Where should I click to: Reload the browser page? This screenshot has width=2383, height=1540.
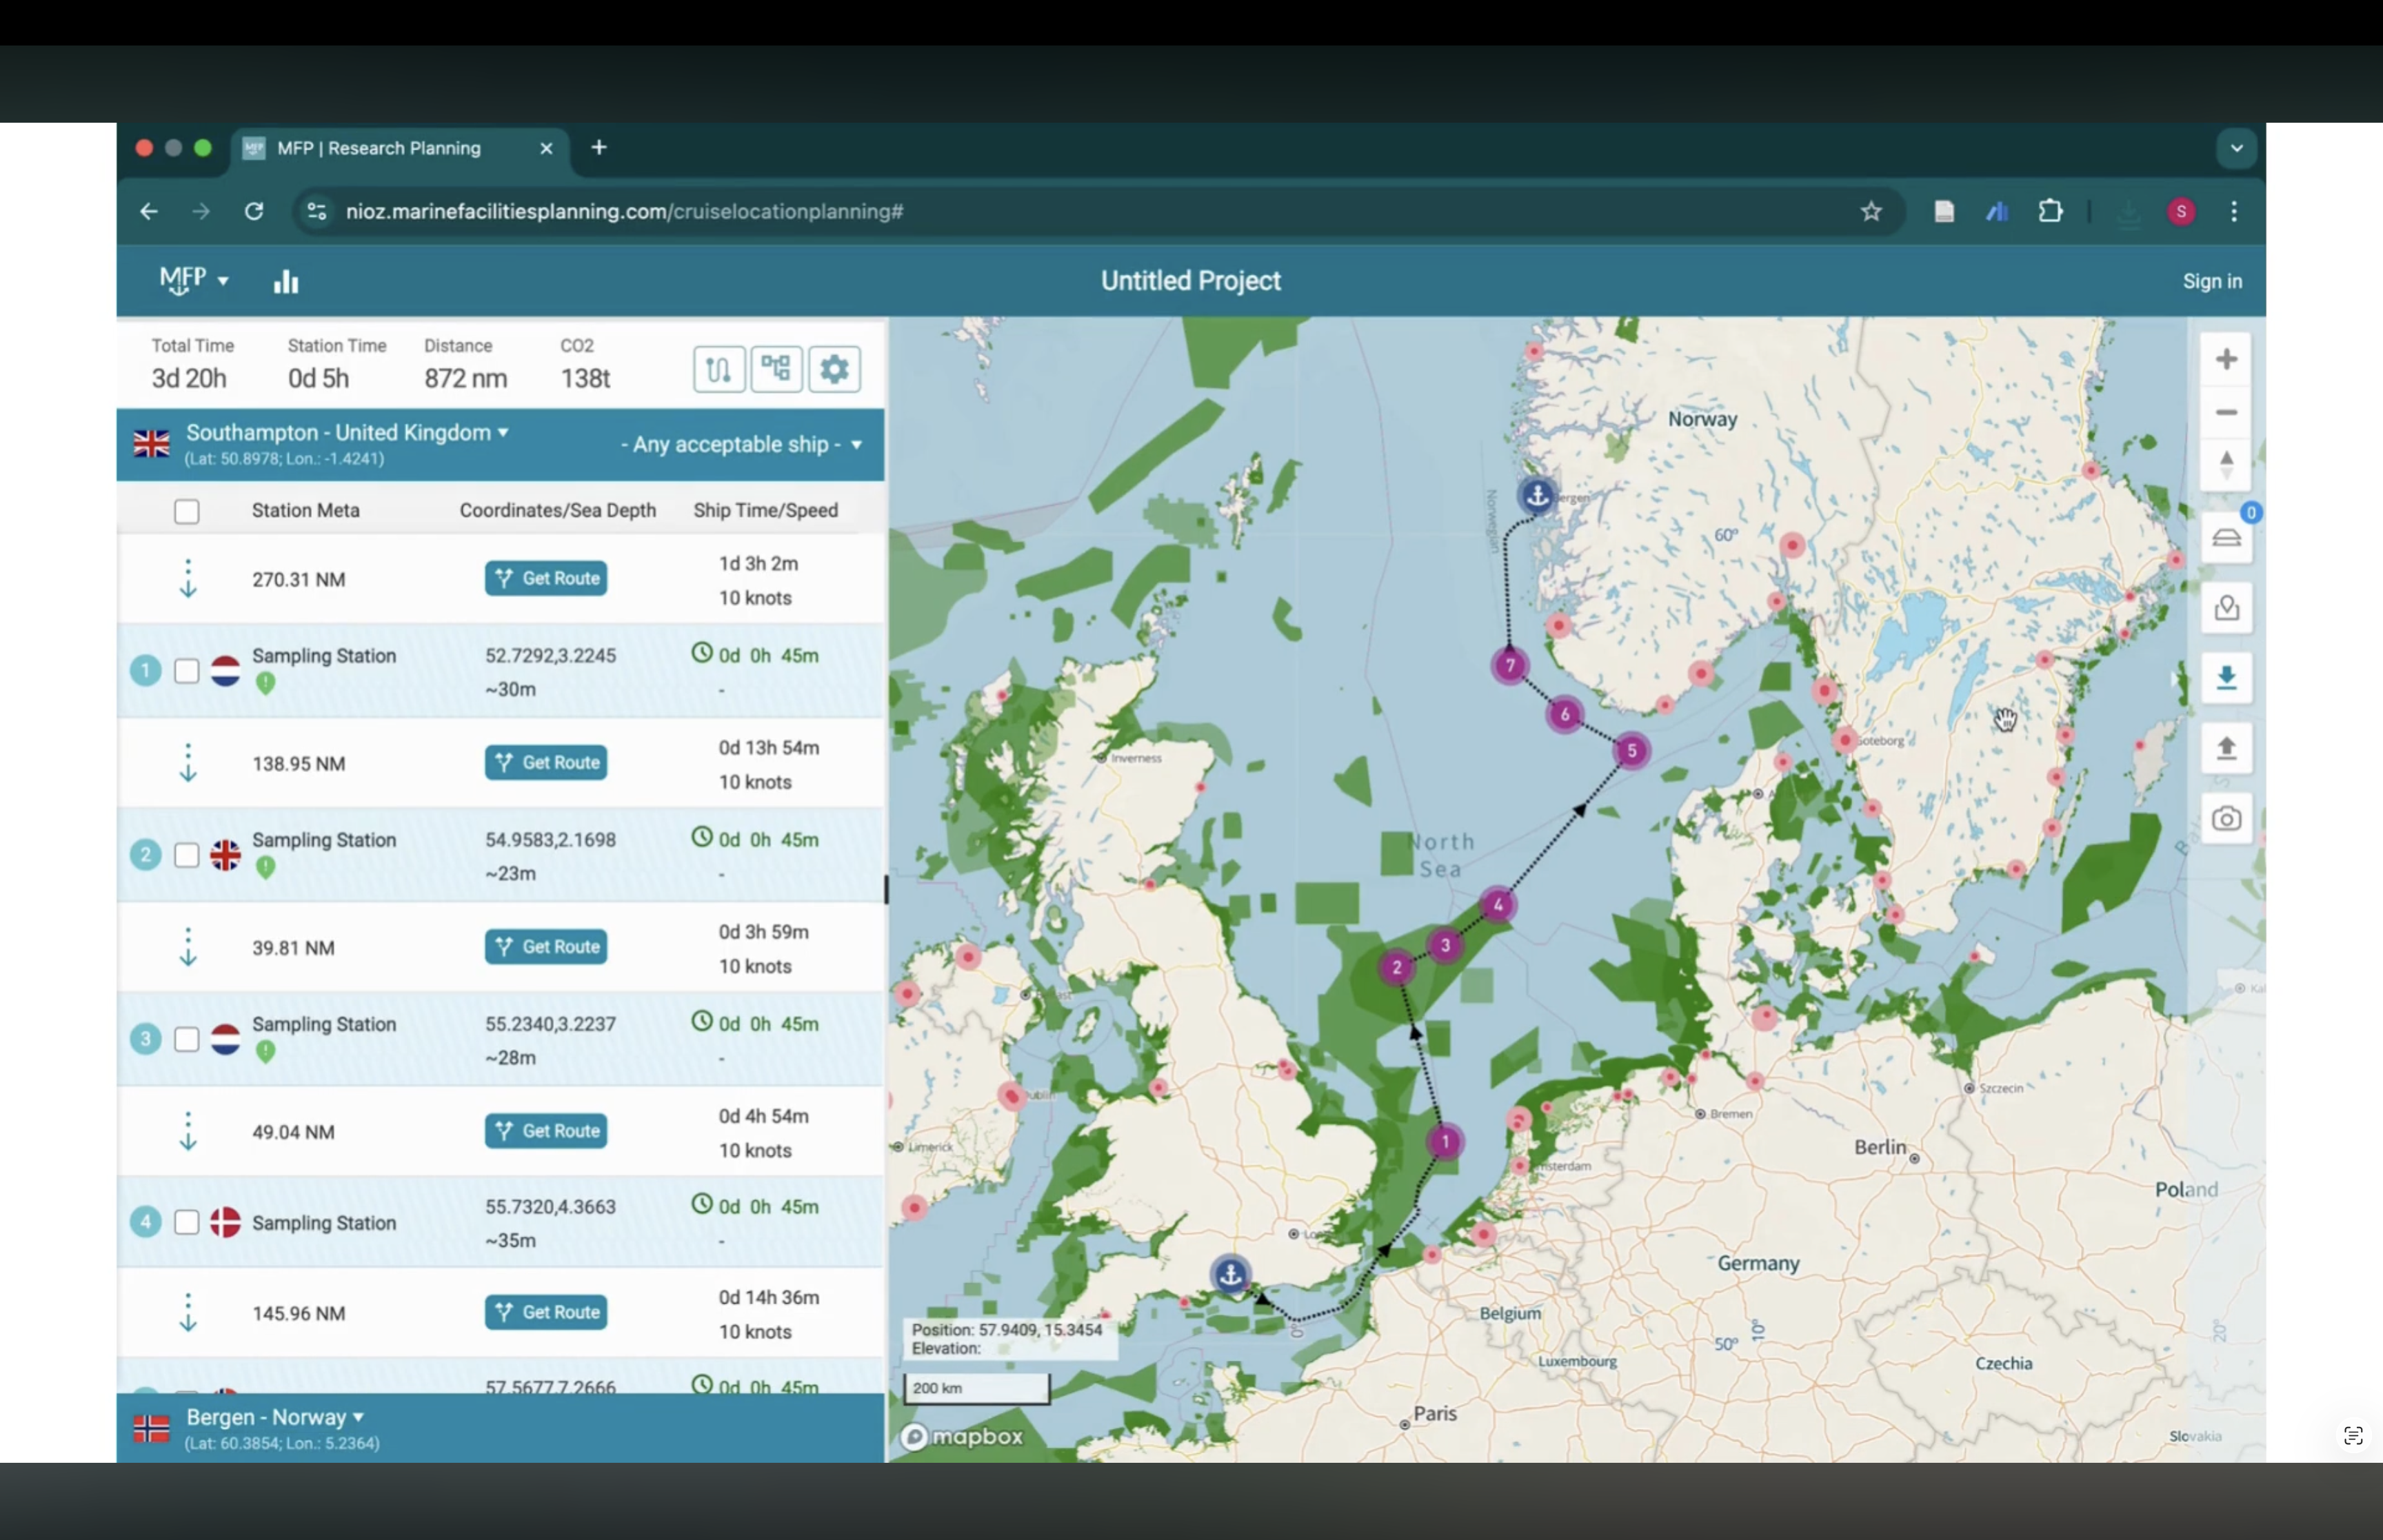point(254,211)
